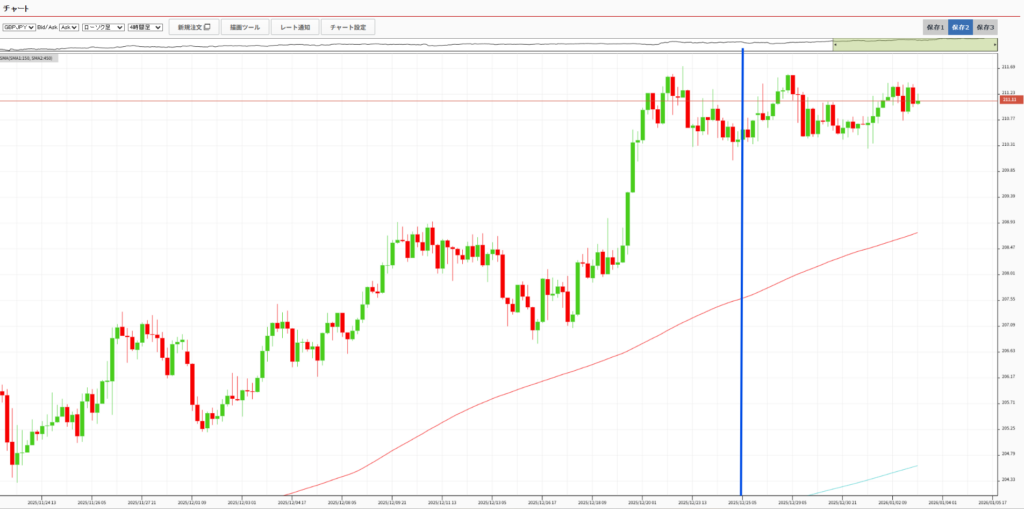Expand the Ask price type dropdown
The width and height of the screenshot is (1024, 509).
[x=67, y=27]
